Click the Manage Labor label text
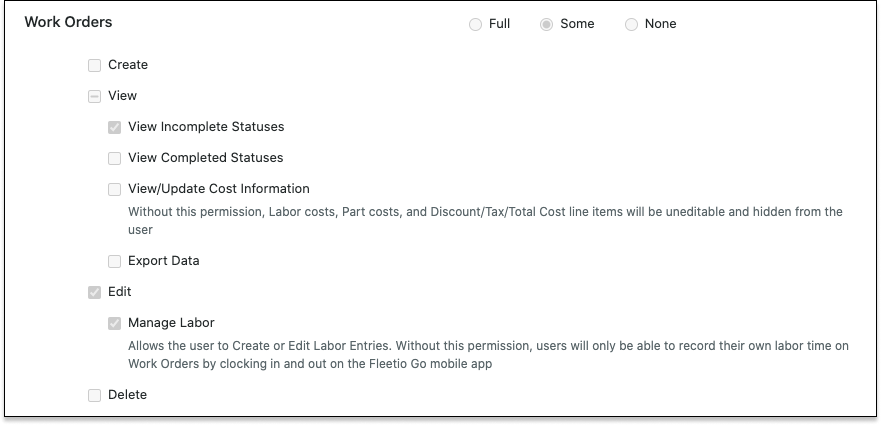This screenshot has width=881, height=425. pos(171,323)
